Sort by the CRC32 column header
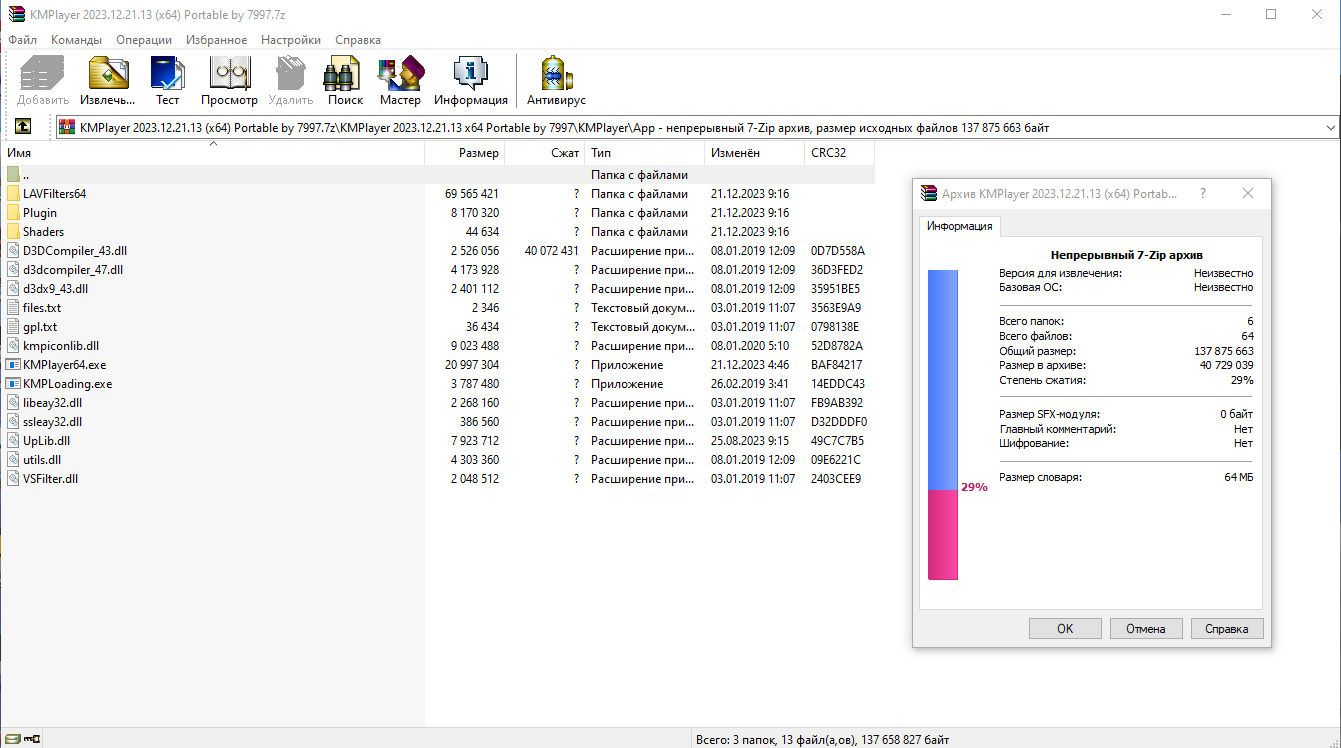Screen dimensions: 1341x748 tap(840, 153)
